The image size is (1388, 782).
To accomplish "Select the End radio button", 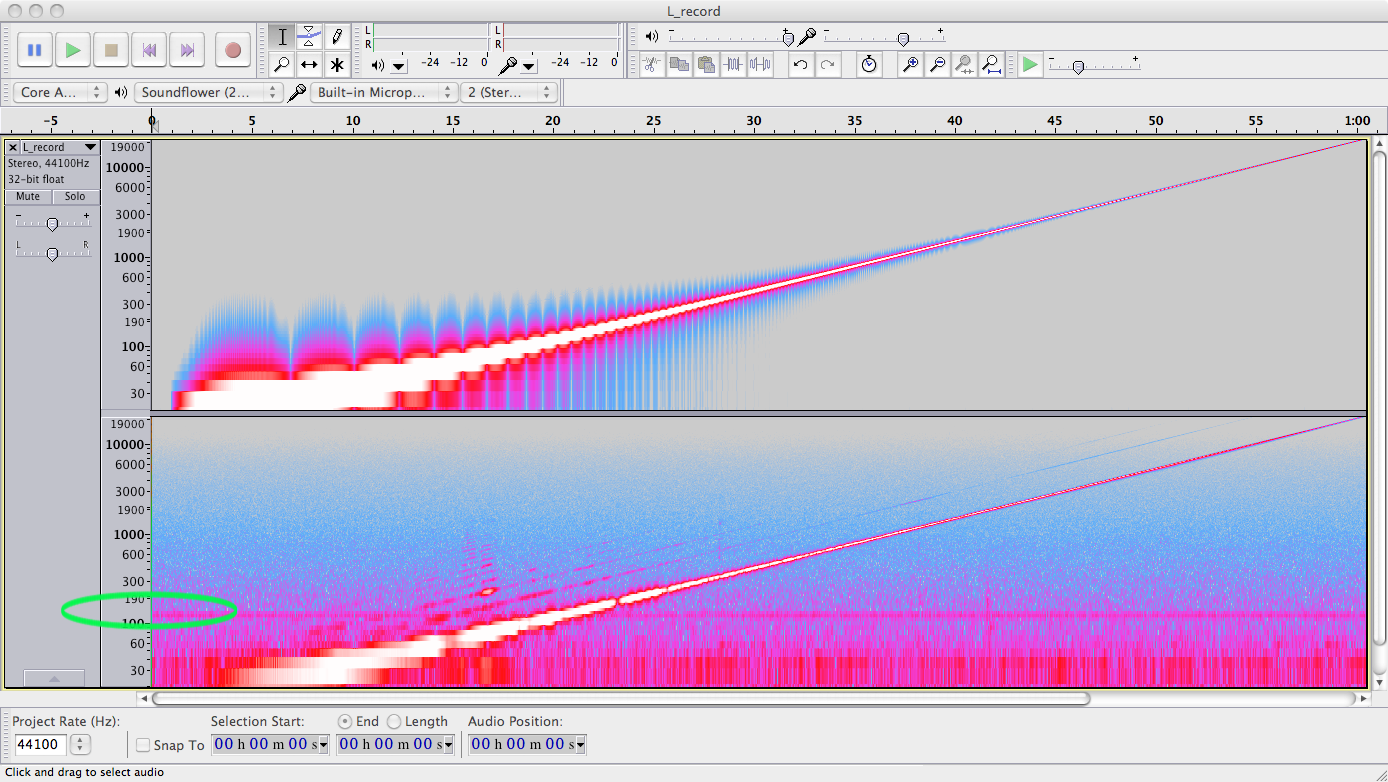I will click(x=345, y=721).
